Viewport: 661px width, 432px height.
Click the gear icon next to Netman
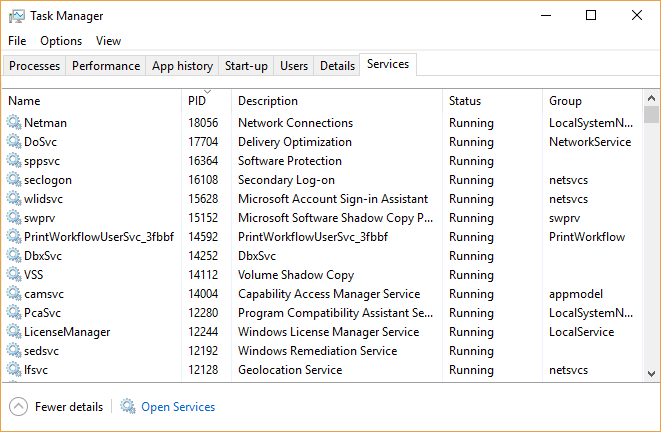[14, 123]
